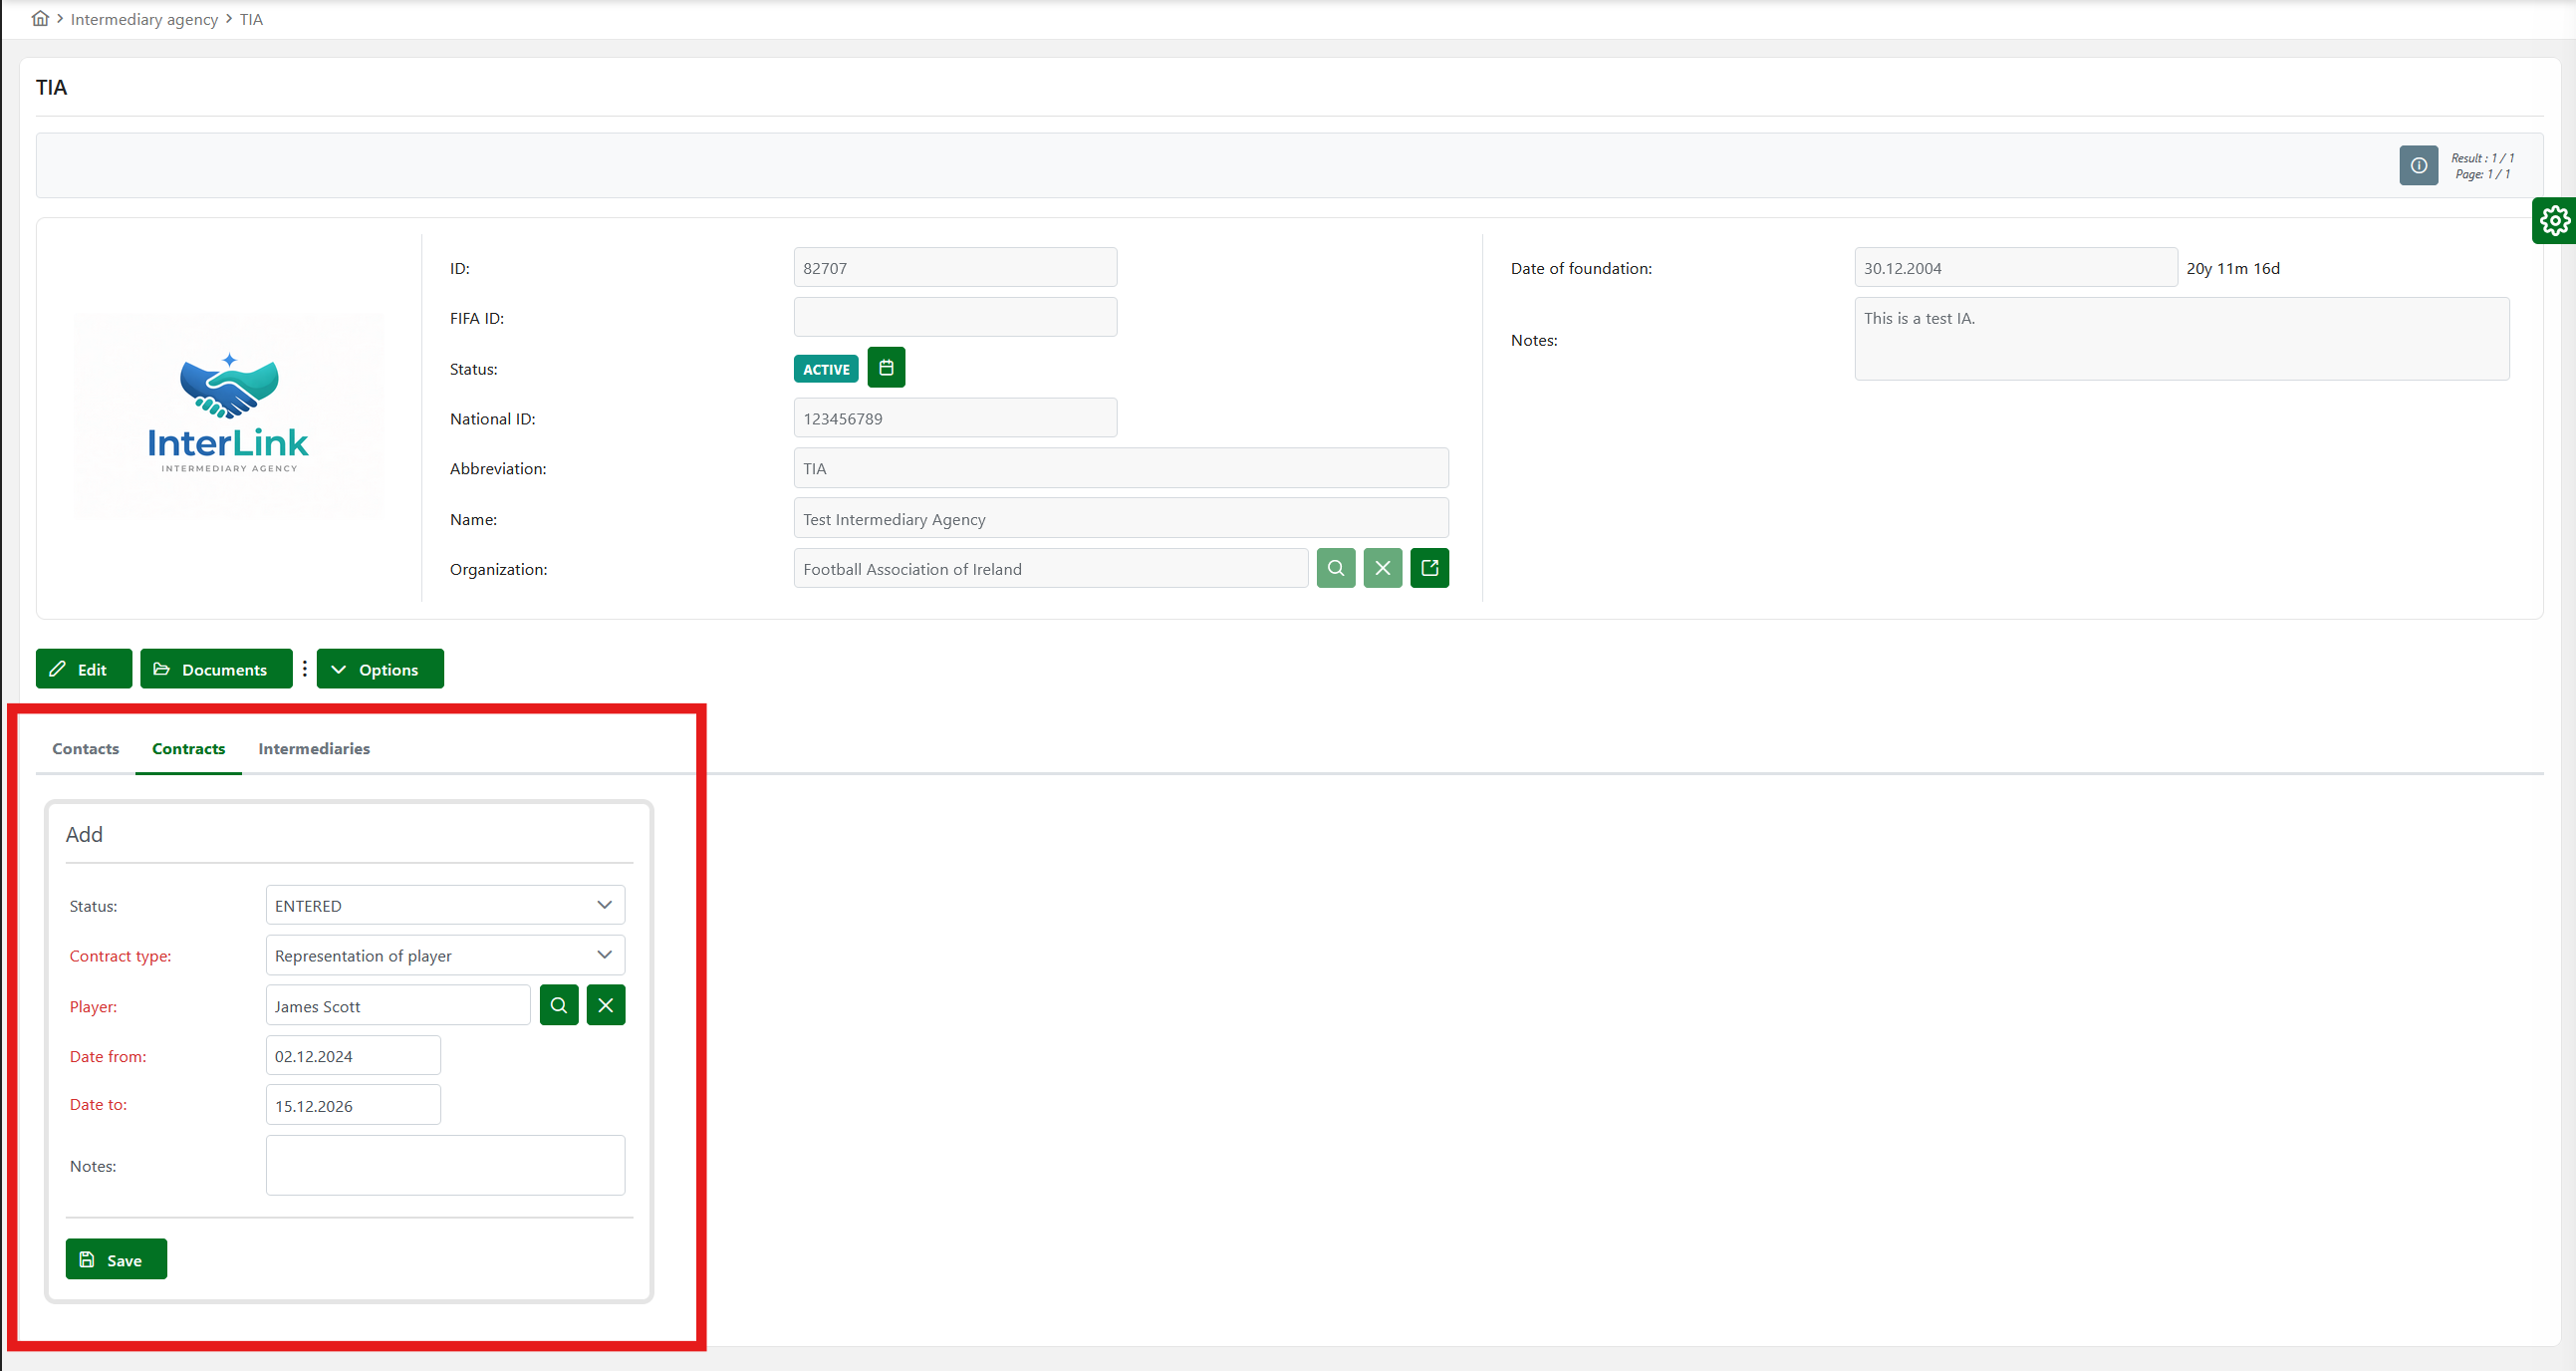Switch to the Contacts tab
2576x1371 pixels.
(85, 748)
